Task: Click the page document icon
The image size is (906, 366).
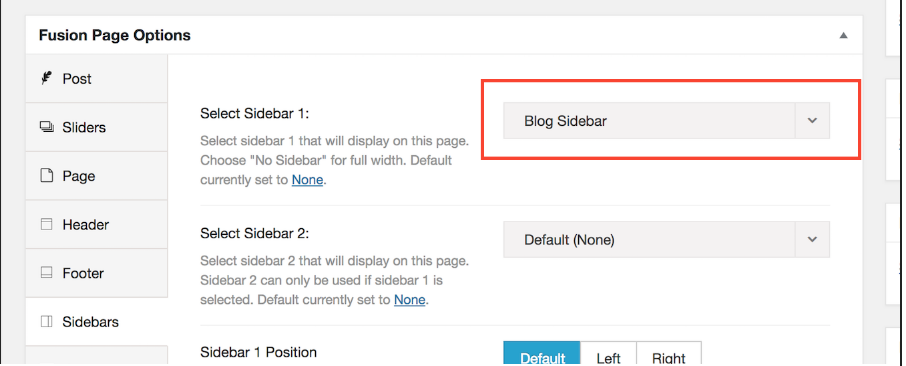Action: (x=46, y=176)
